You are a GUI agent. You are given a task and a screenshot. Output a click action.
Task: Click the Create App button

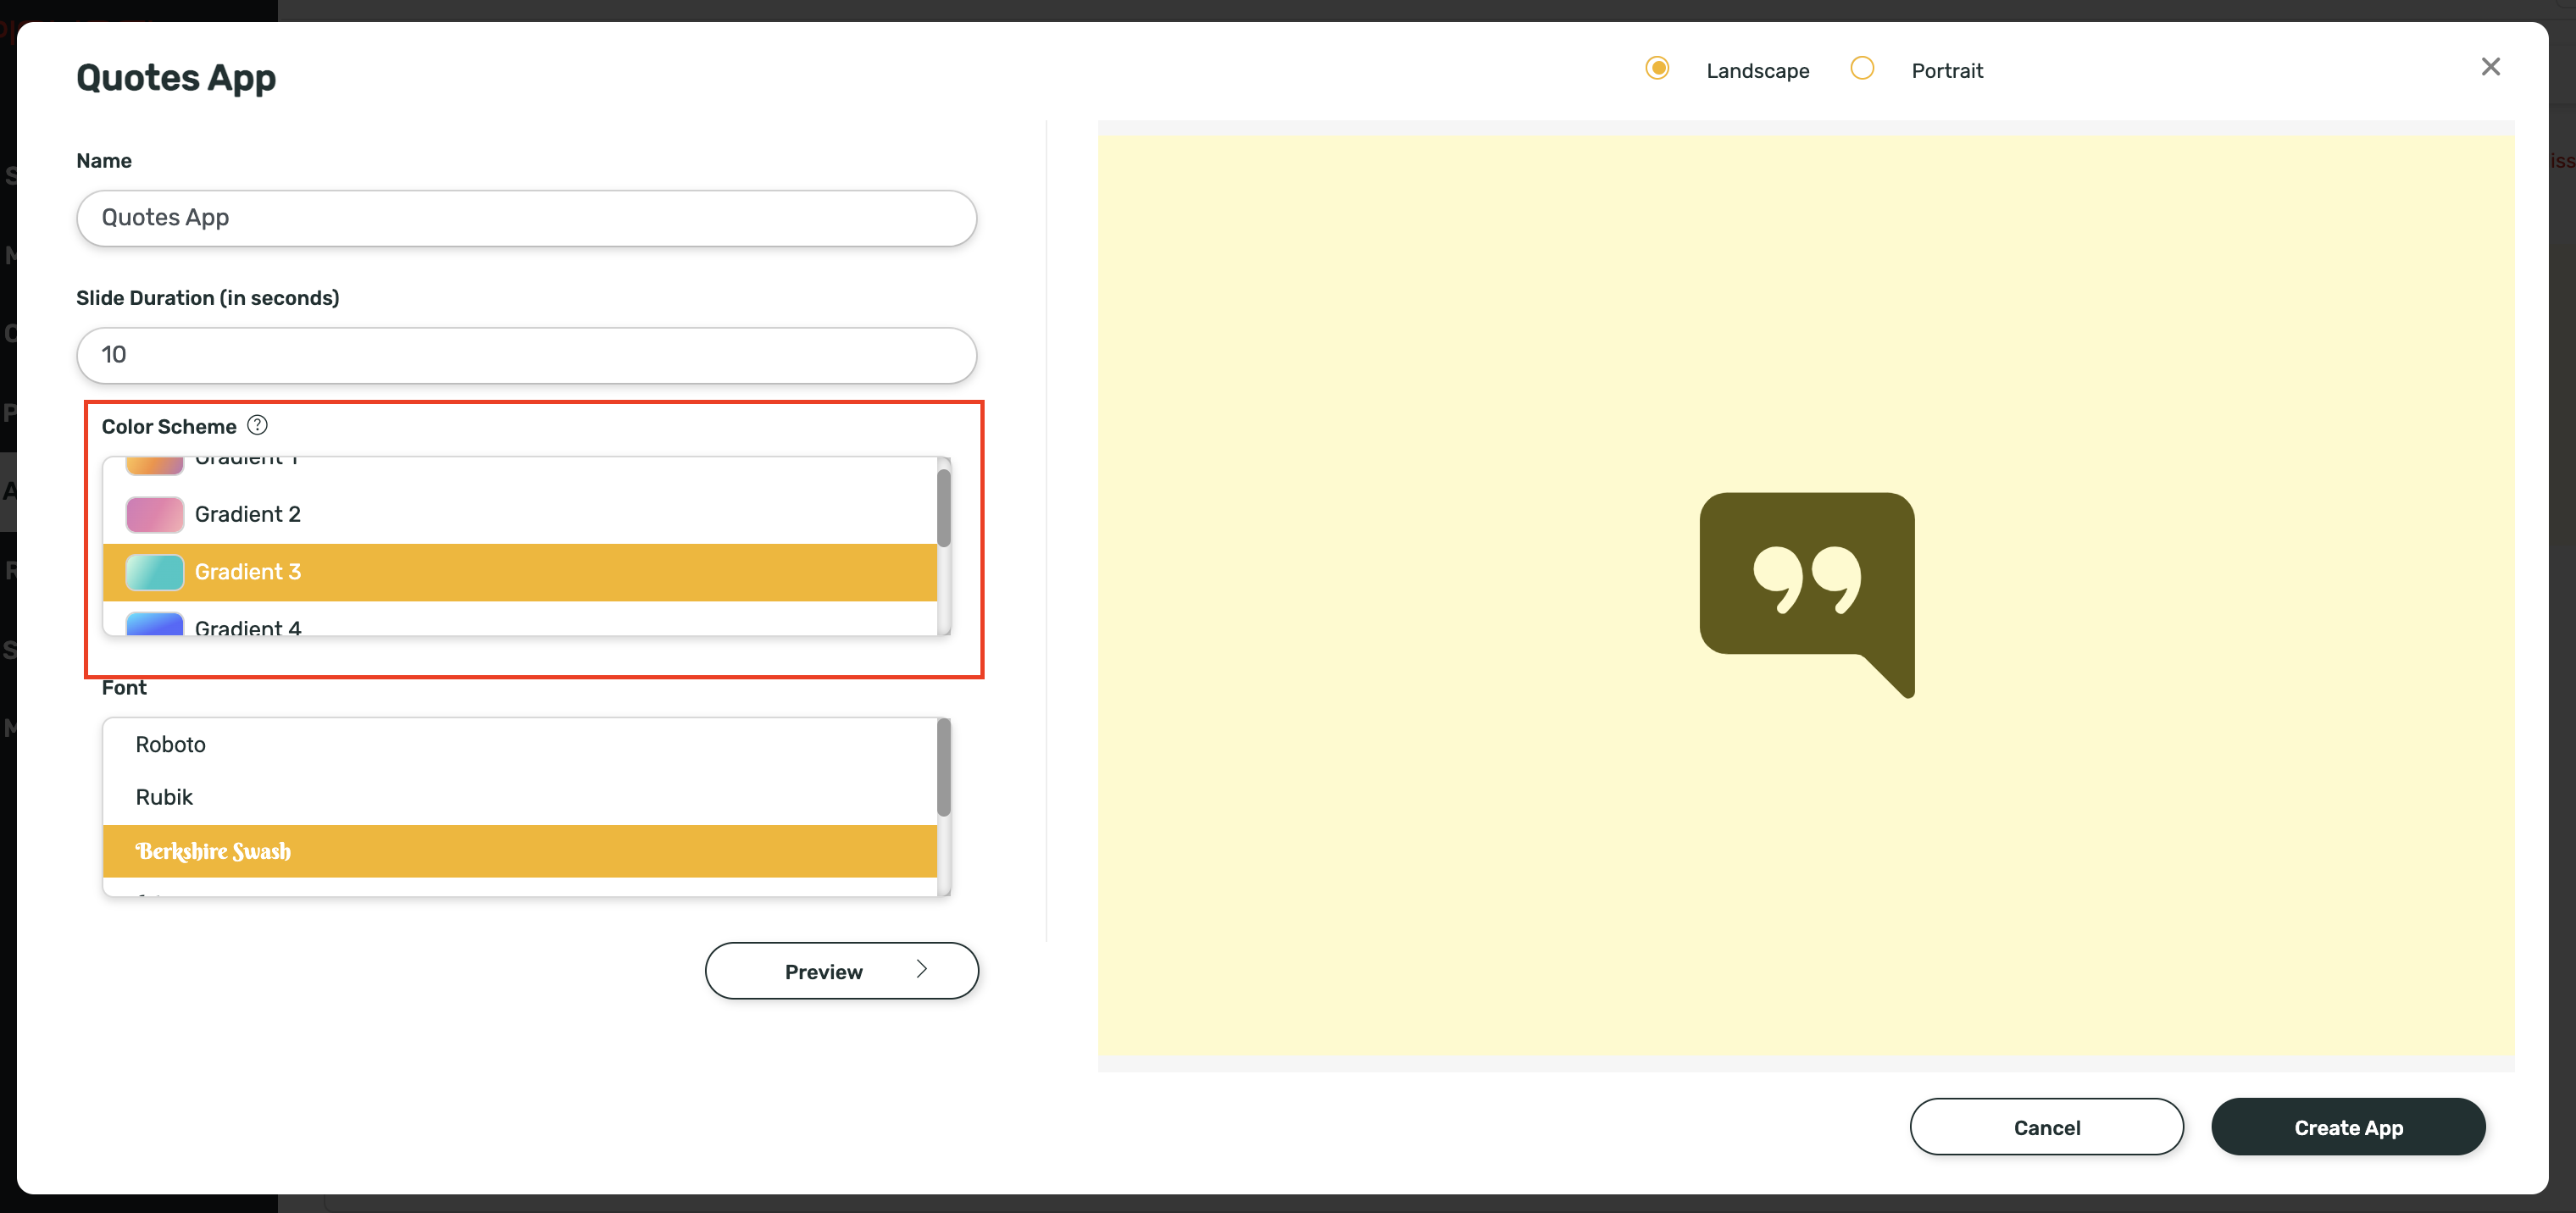[x=2347, y=1127]
